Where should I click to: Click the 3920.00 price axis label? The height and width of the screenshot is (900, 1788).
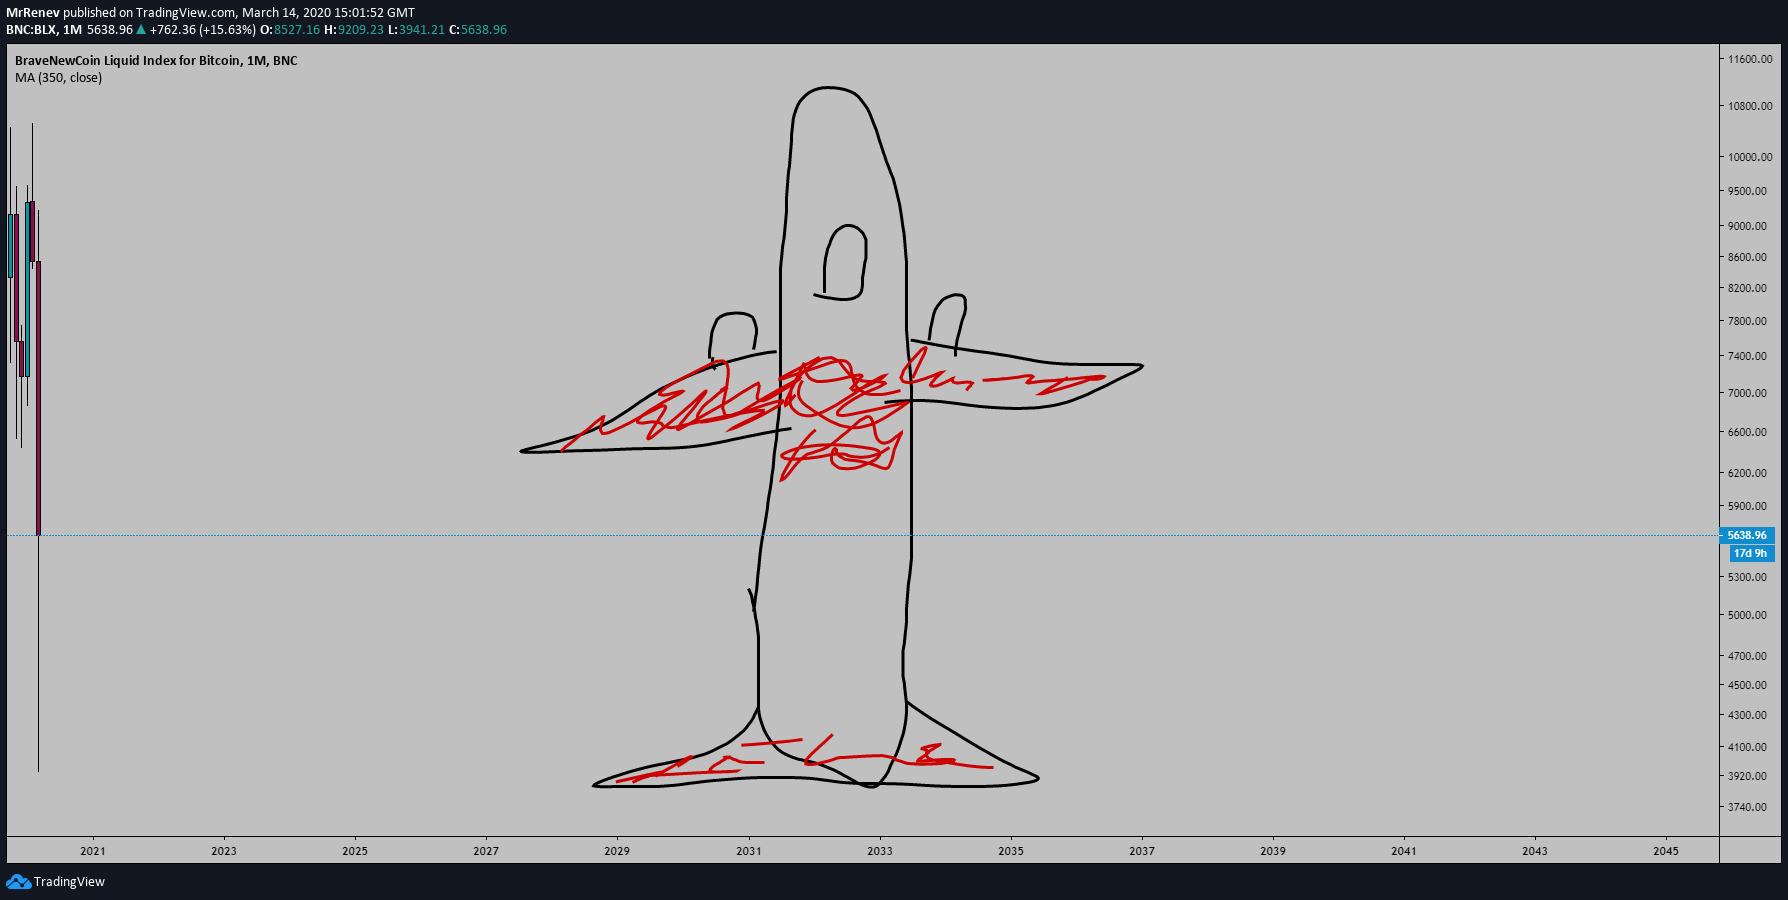point(1747,776)
